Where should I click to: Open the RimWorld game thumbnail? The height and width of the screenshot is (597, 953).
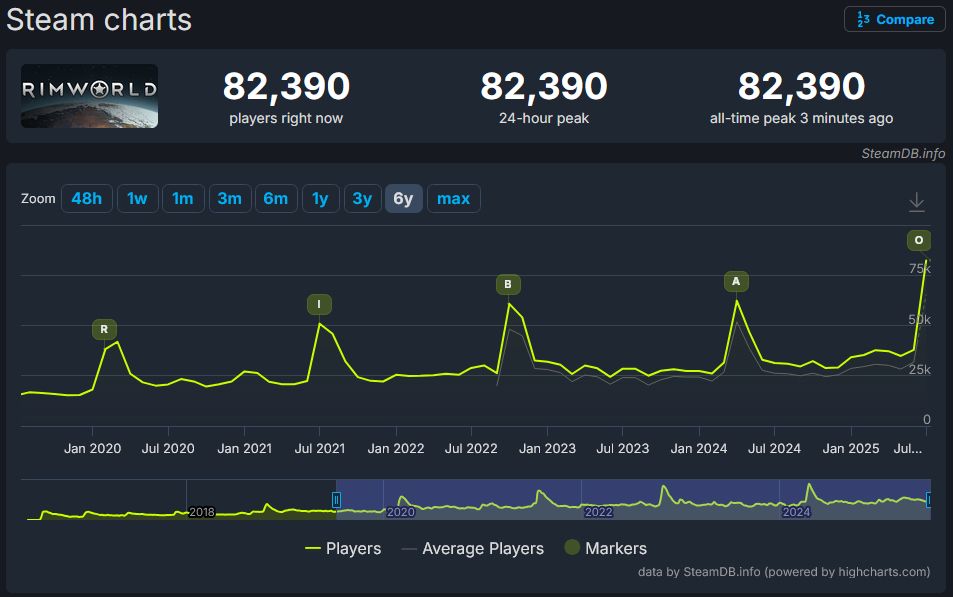(89, 96)
